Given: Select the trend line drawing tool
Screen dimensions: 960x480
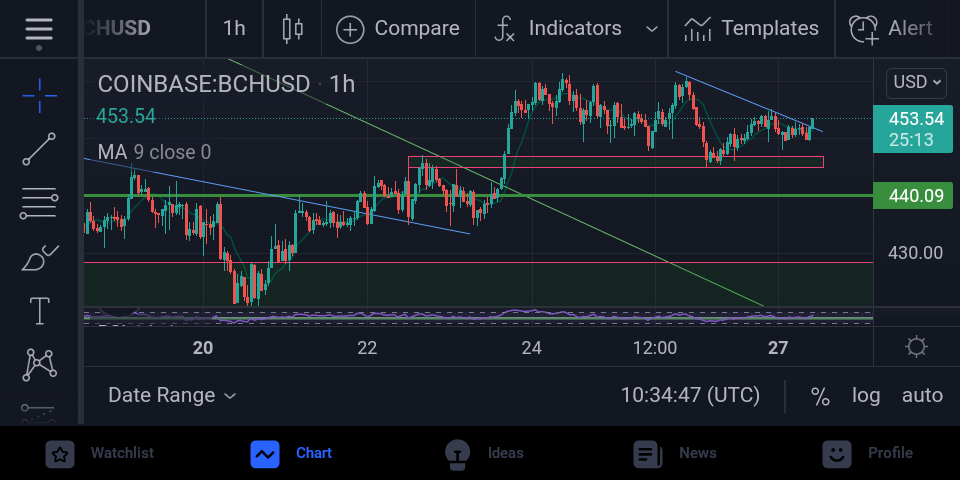Looking at the screenshot, I should click(39, 149).
